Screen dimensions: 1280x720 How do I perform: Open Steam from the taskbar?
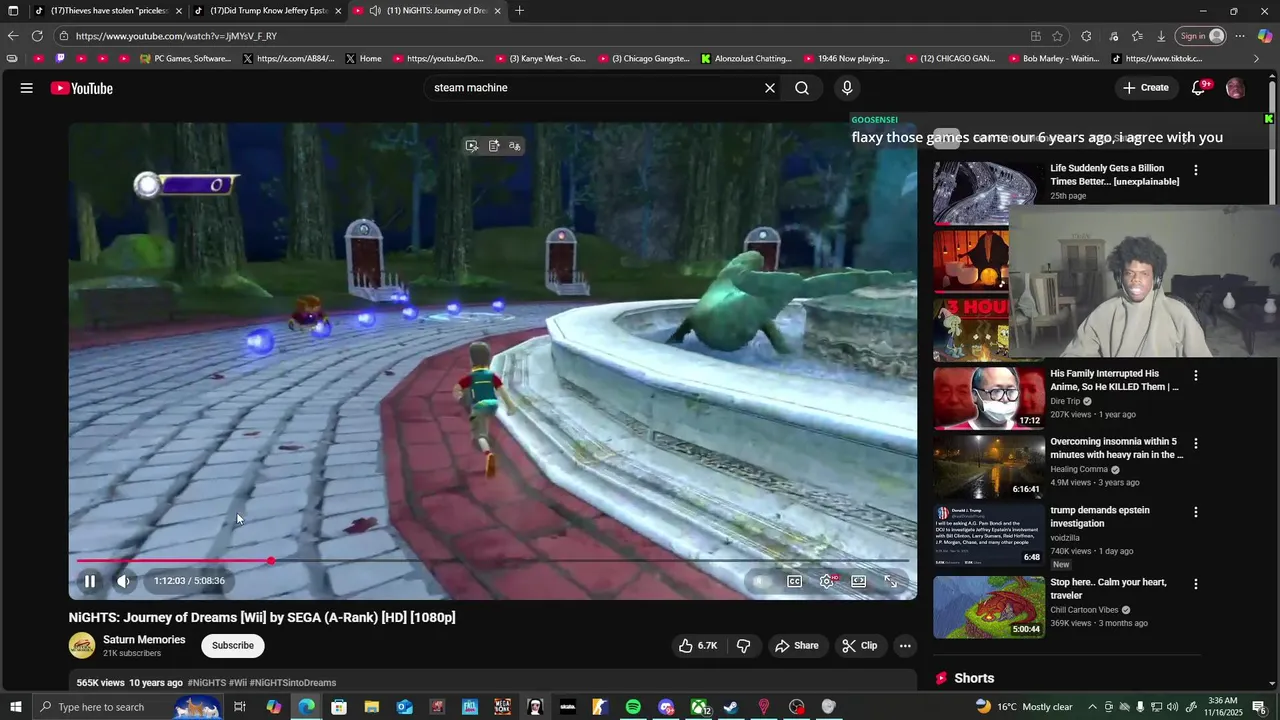tap(731, 707)
